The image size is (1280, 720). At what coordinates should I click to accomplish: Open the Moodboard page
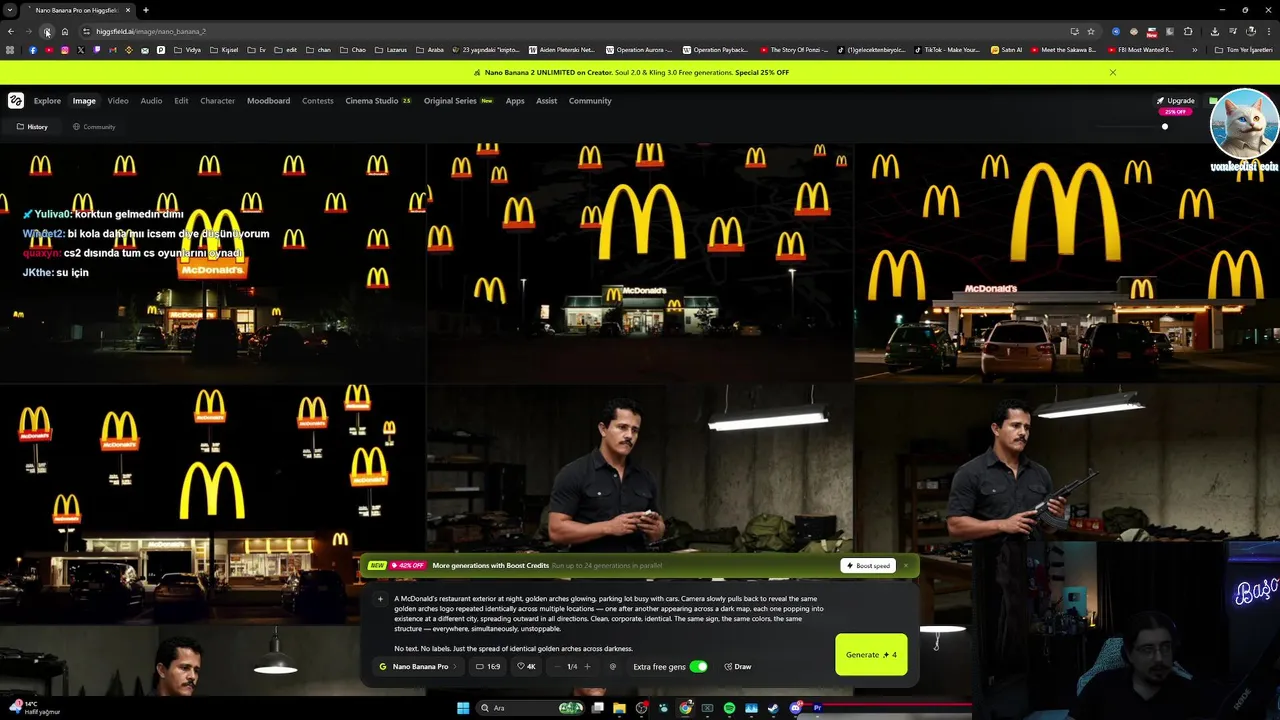coord(268,101)
